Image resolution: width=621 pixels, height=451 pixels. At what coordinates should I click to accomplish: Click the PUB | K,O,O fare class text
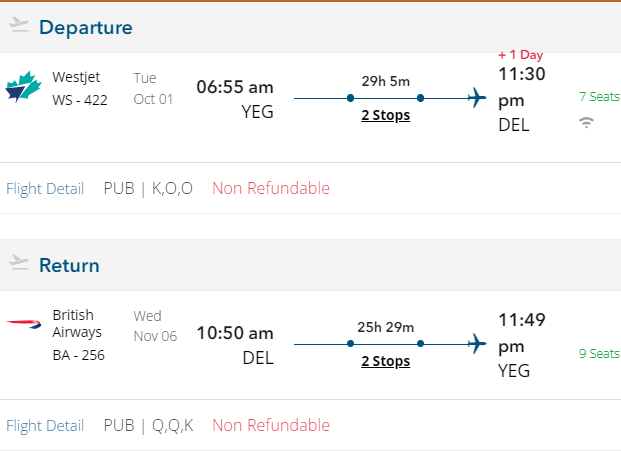pyautogui.click(x=148, y=188)
